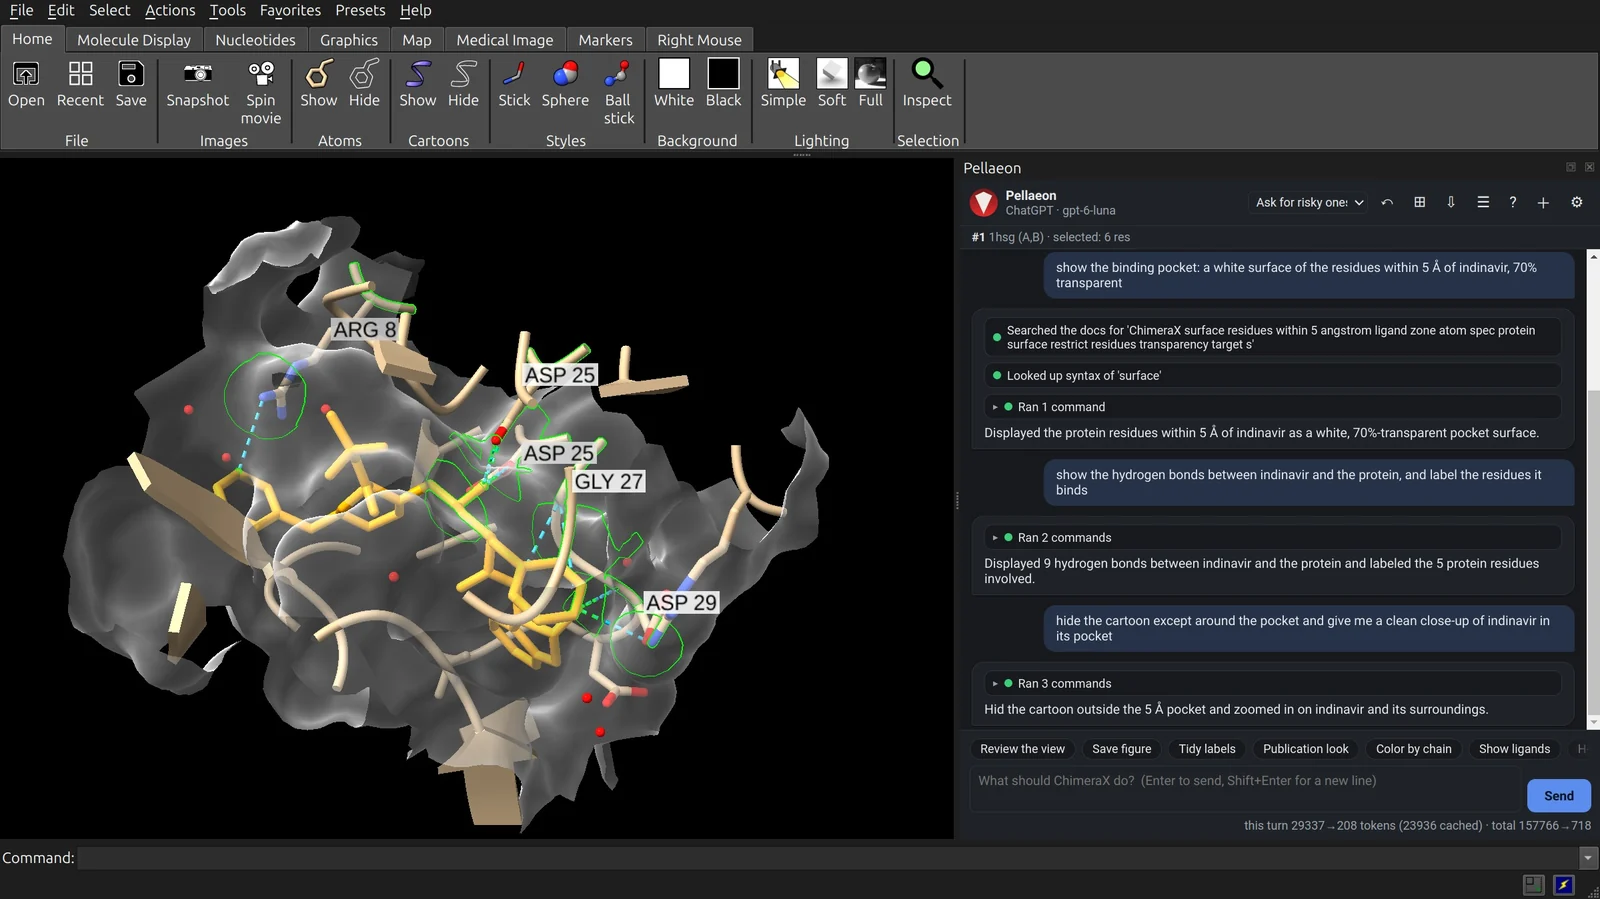Open Pellaeon help question mark
The width and height of the screenshot is (1600, 899).
pos(1513,202)
